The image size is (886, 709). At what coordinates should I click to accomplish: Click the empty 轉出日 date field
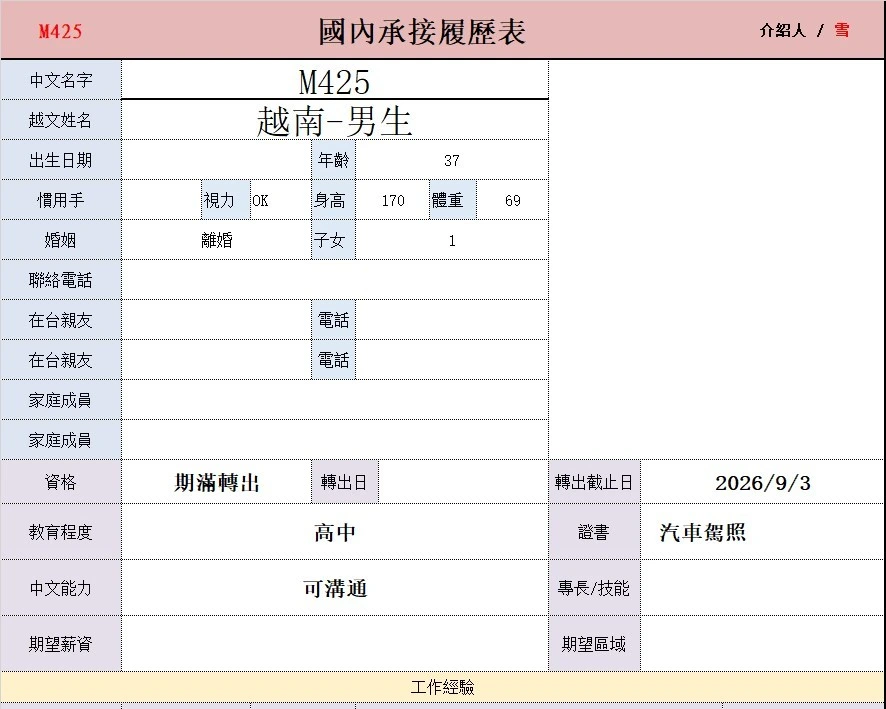pyautogui.click(x=463, y=482)
